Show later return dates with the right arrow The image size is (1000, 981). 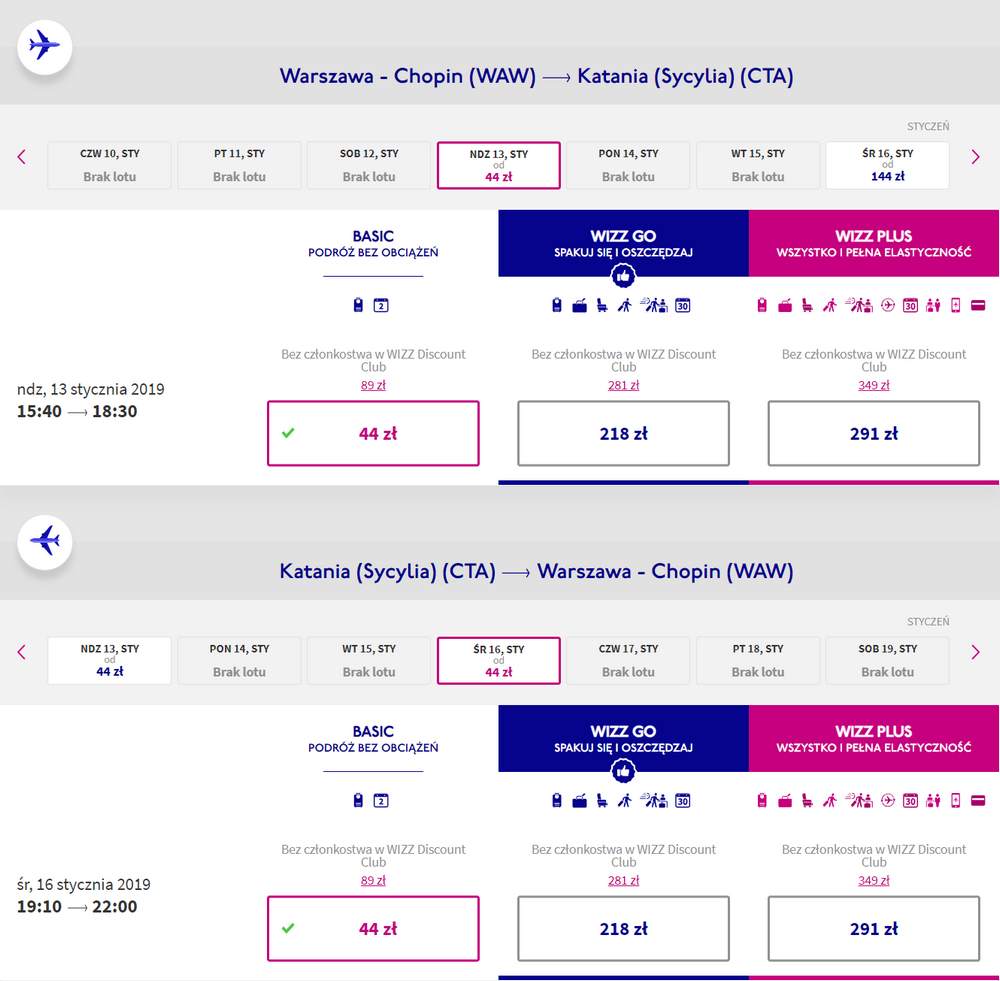point(975,652)
